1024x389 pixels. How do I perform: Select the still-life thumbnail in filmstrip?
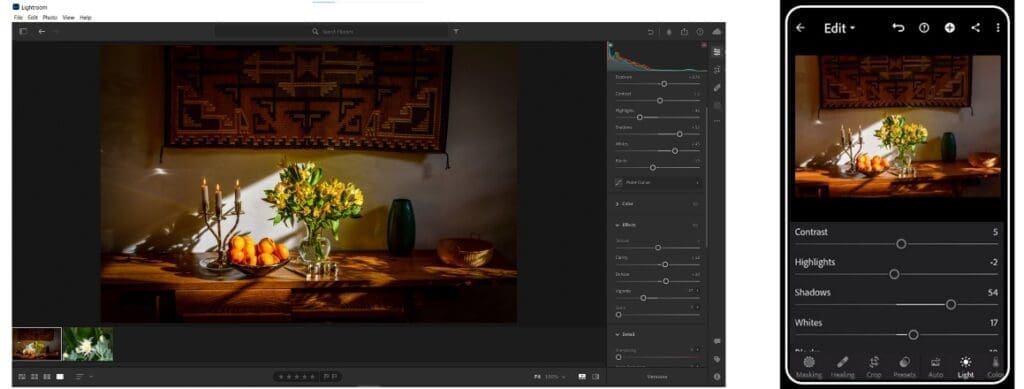(x=37, y=344)
